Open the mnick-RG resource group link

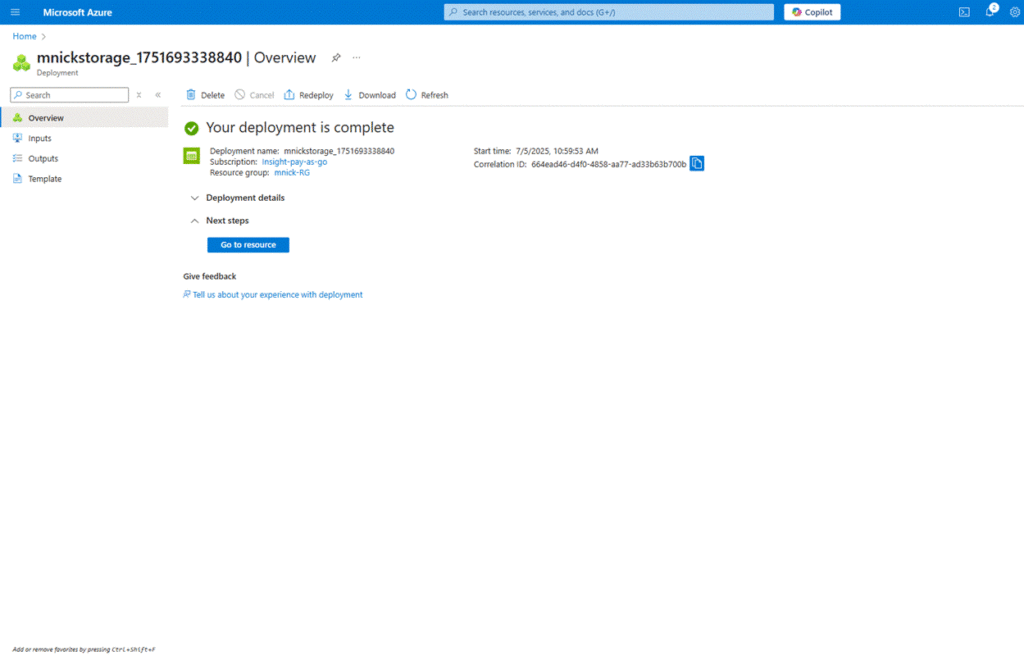pos(292,172)
